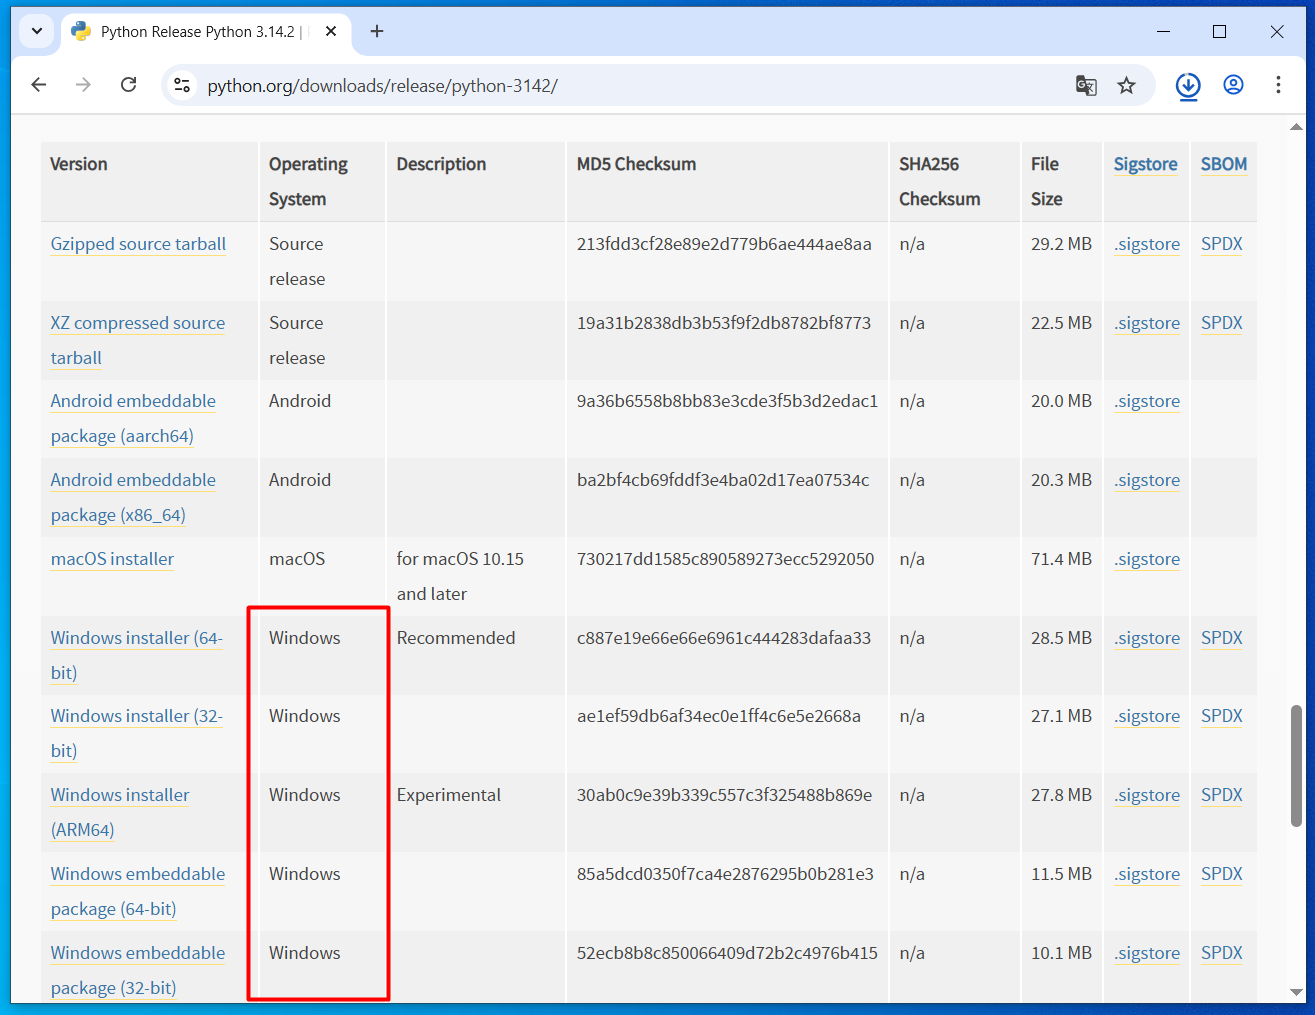
Task: Open .sigstore for Windows embeddable 32-bit
Action: pos(1147,953)
